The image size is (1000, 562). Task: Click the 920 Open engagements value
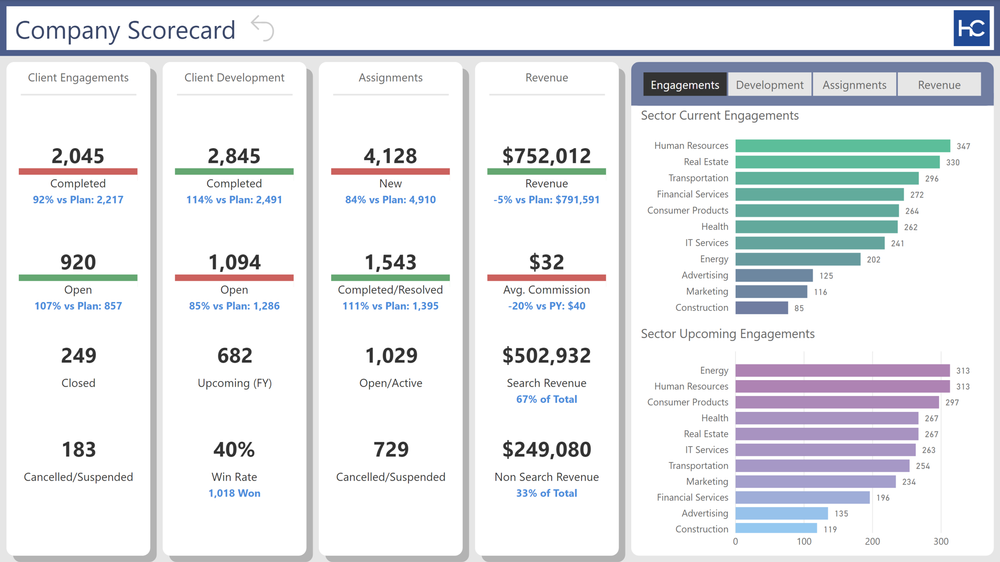coord(78,262)
